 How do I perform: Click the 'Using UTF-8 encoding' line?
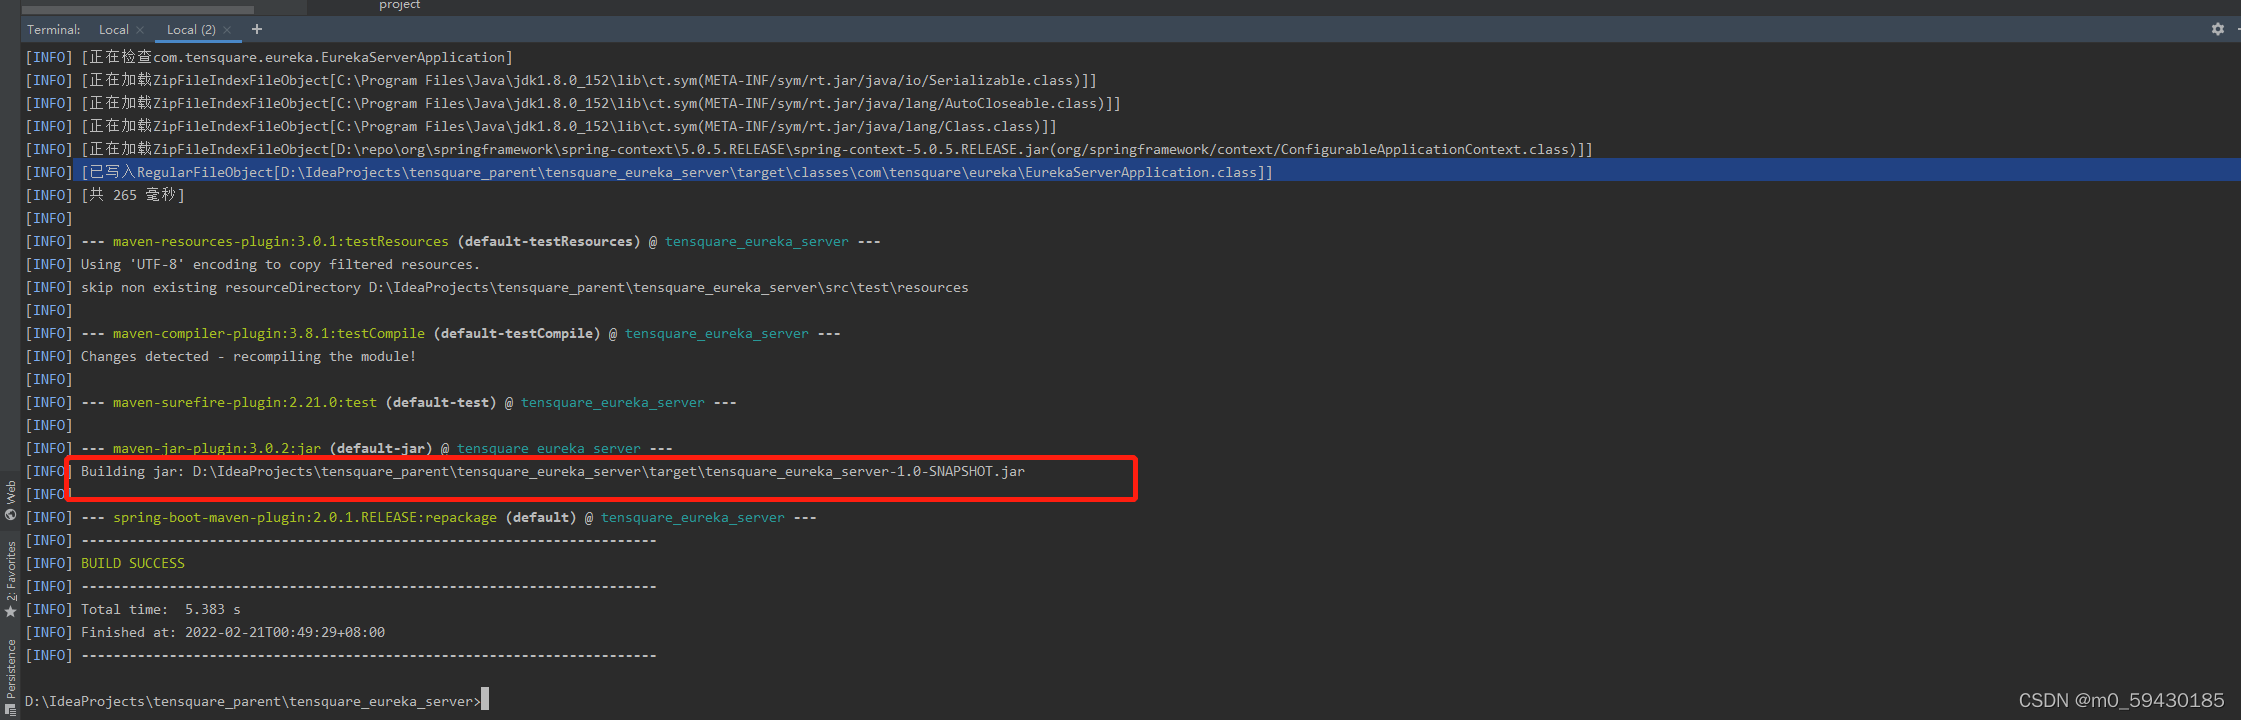(x=281, y=264)
